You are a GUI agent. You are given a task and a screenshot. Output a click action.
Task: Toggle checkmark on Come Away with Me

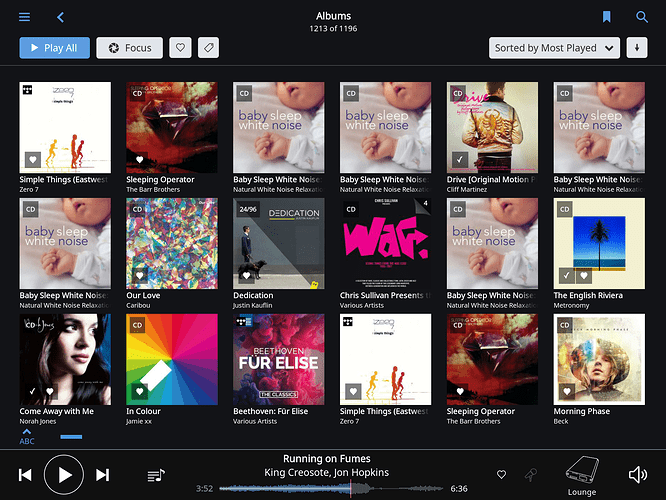tap(33, 391)
